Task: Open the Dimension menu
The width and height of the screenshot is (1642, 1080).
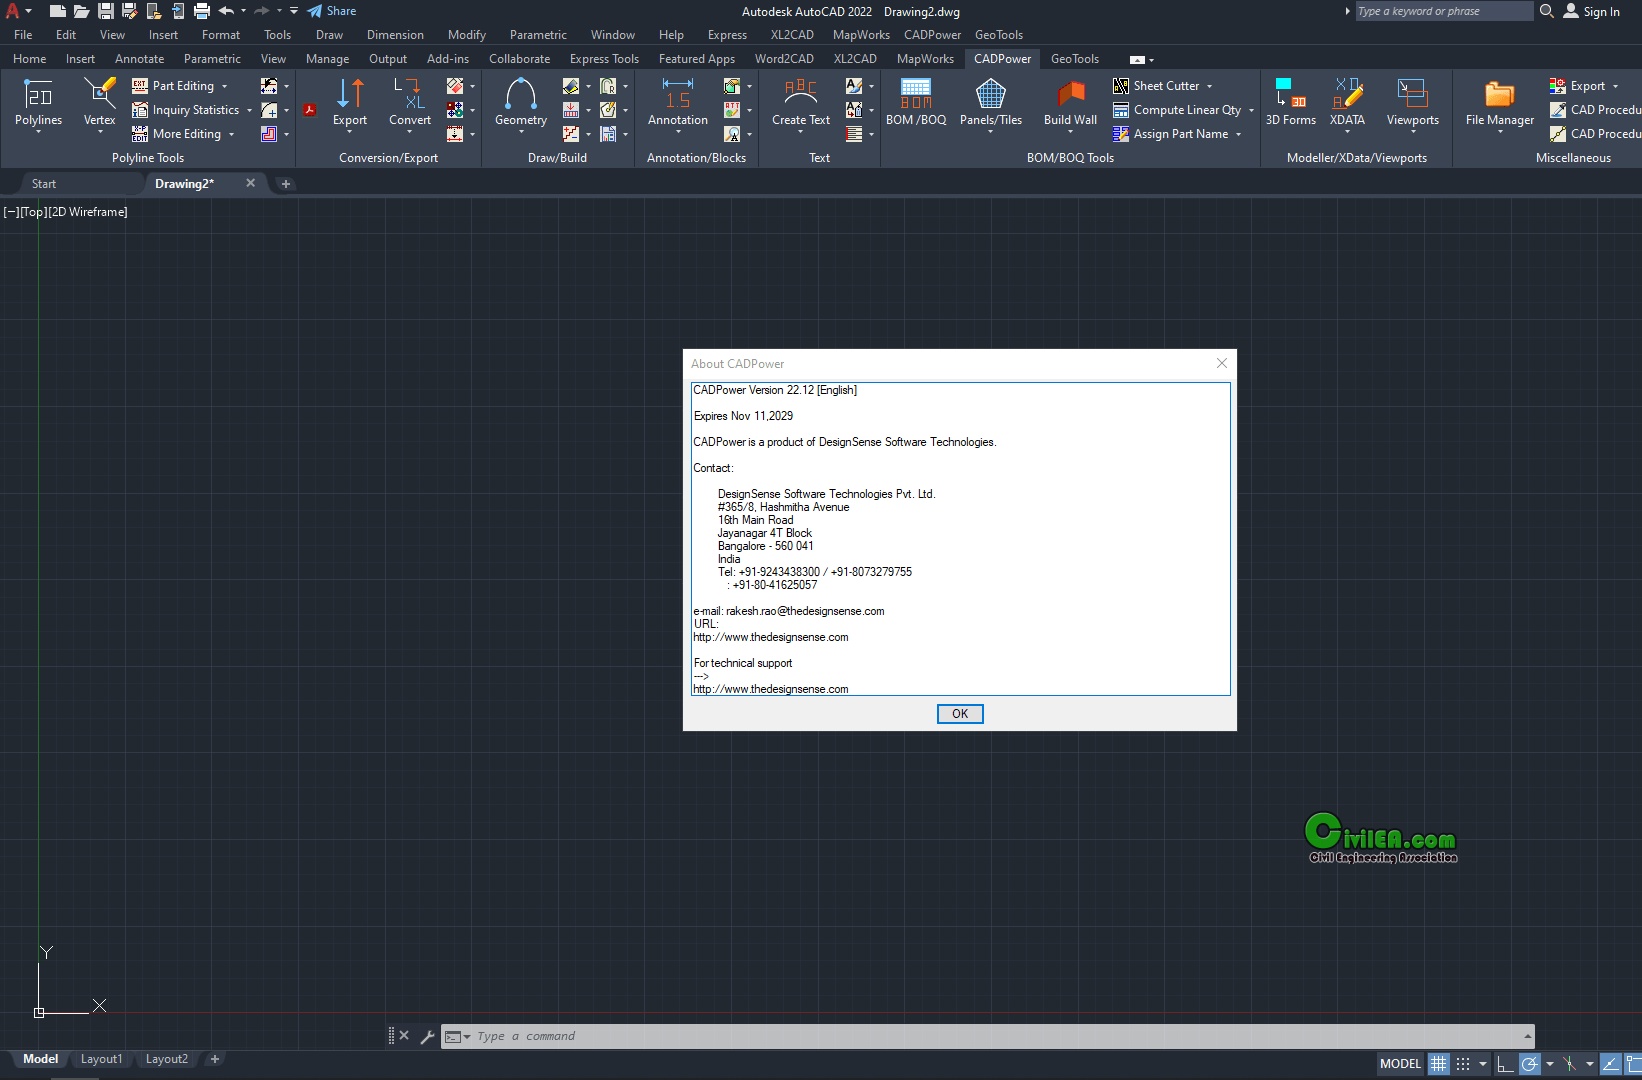Action: point(395,35)
